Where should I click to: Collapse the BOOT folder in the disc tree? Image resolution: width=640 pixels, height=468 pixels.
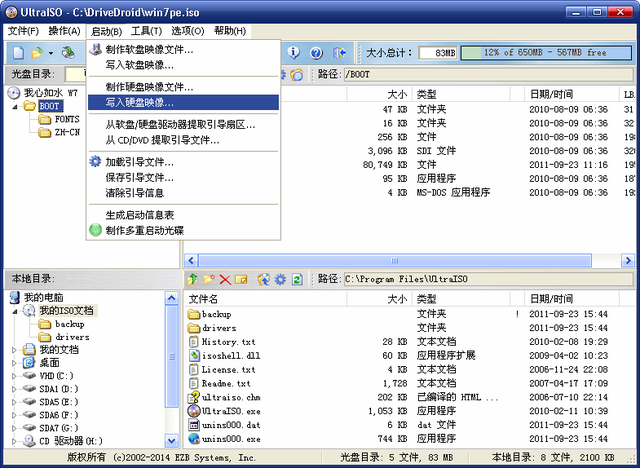[x=15, y=107]
